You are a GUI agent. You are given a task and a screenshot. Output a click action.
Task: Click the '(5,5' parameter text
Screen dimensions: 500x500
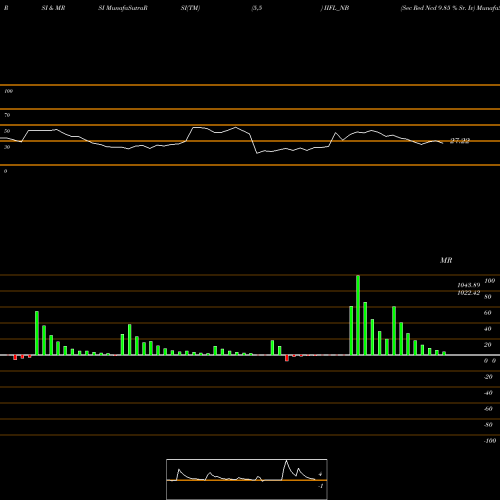coord(257,8)
